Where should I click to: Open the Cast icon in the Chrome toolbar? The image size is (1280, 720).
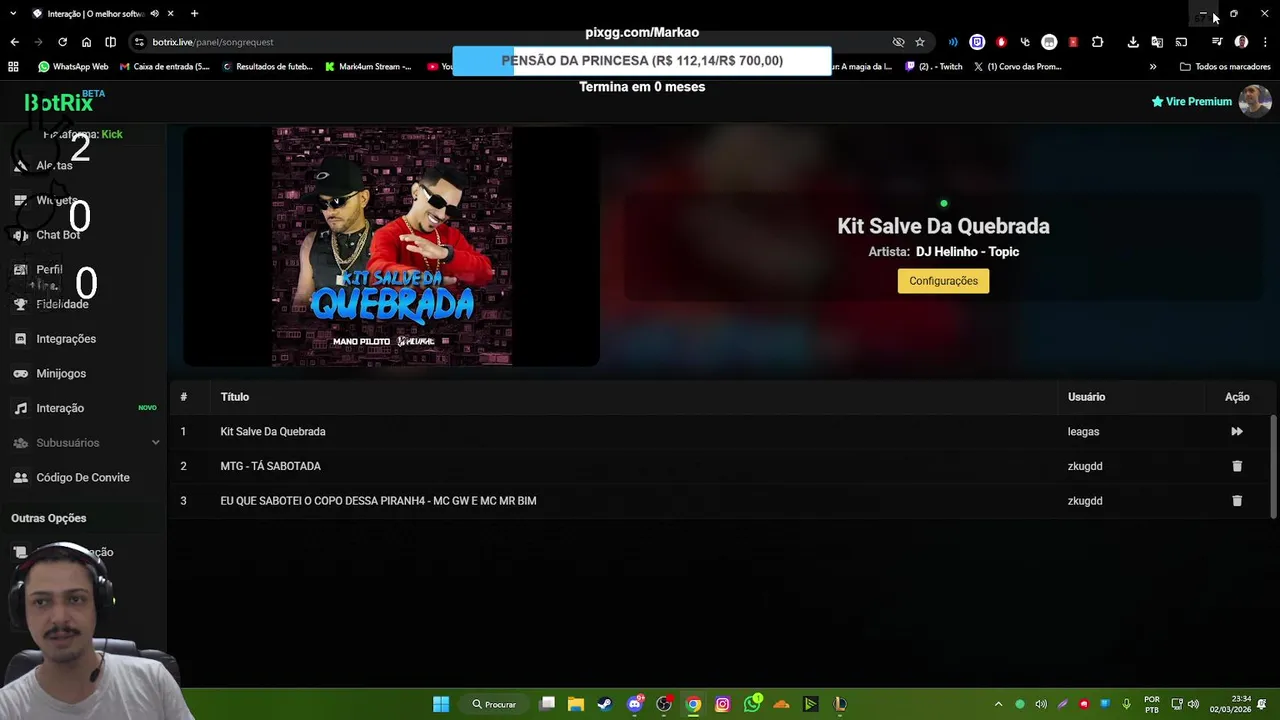click(1181, 42)
